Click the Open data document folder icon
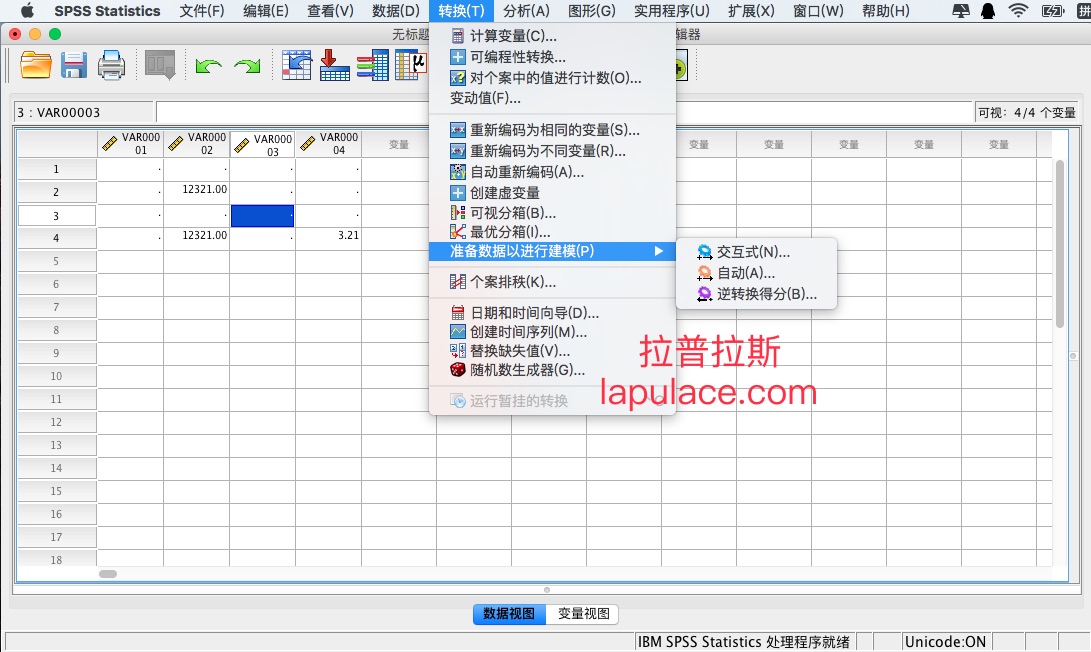Screen dimensions: 1091x652 click(x=35, y=65)
